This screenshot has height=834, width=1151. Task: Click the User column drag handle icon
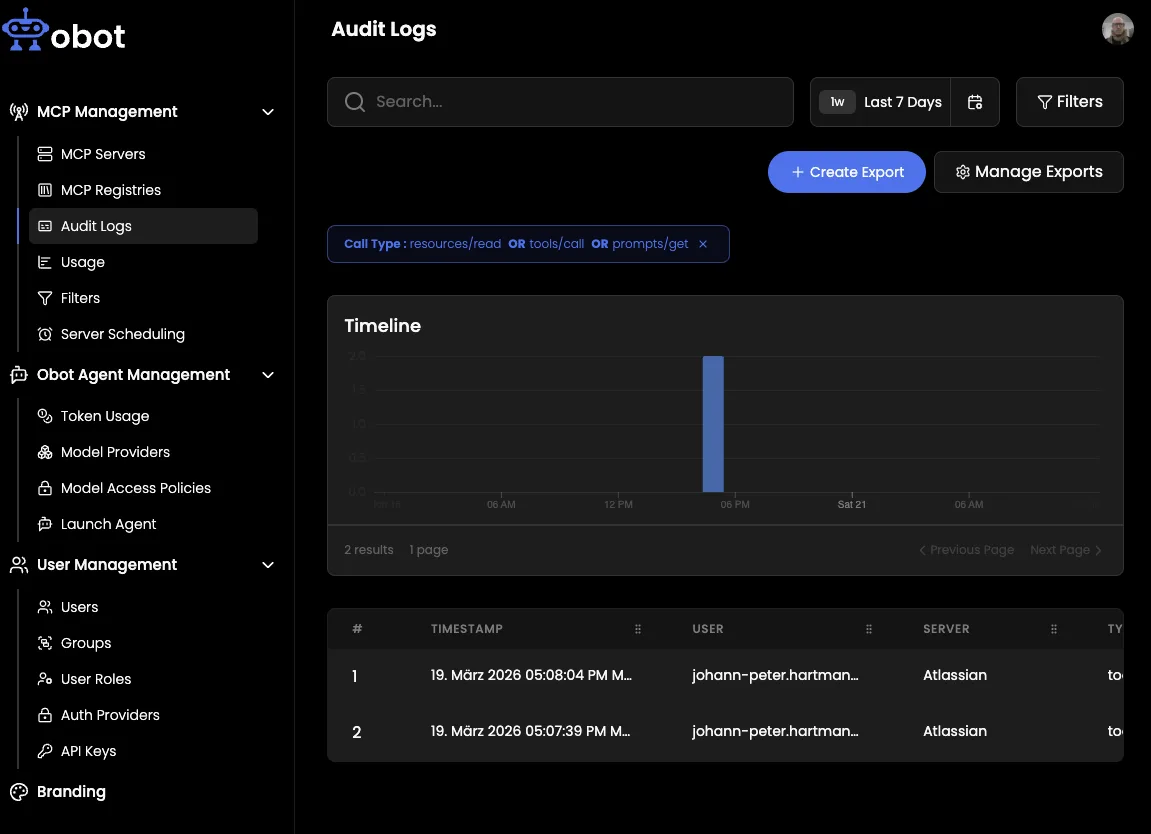(869, 629)
